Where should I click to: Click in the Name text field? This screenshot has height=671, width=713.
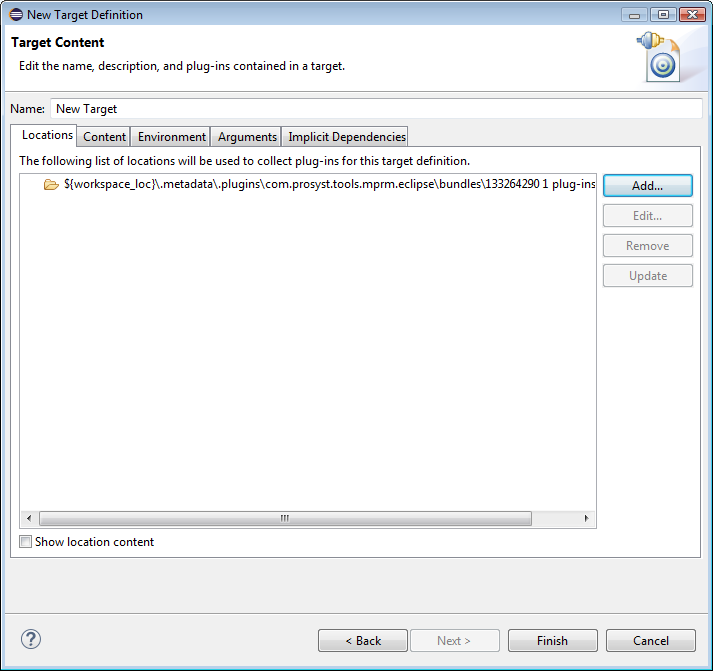(375, 109)
